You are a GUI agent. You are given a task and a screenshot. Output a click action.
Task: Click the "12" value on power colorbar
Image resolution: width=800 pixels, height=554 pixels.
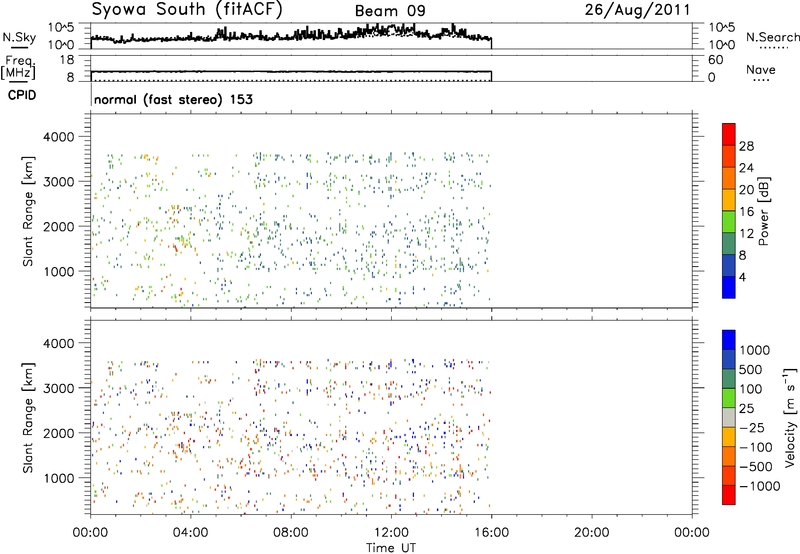(x=746, y=234)
